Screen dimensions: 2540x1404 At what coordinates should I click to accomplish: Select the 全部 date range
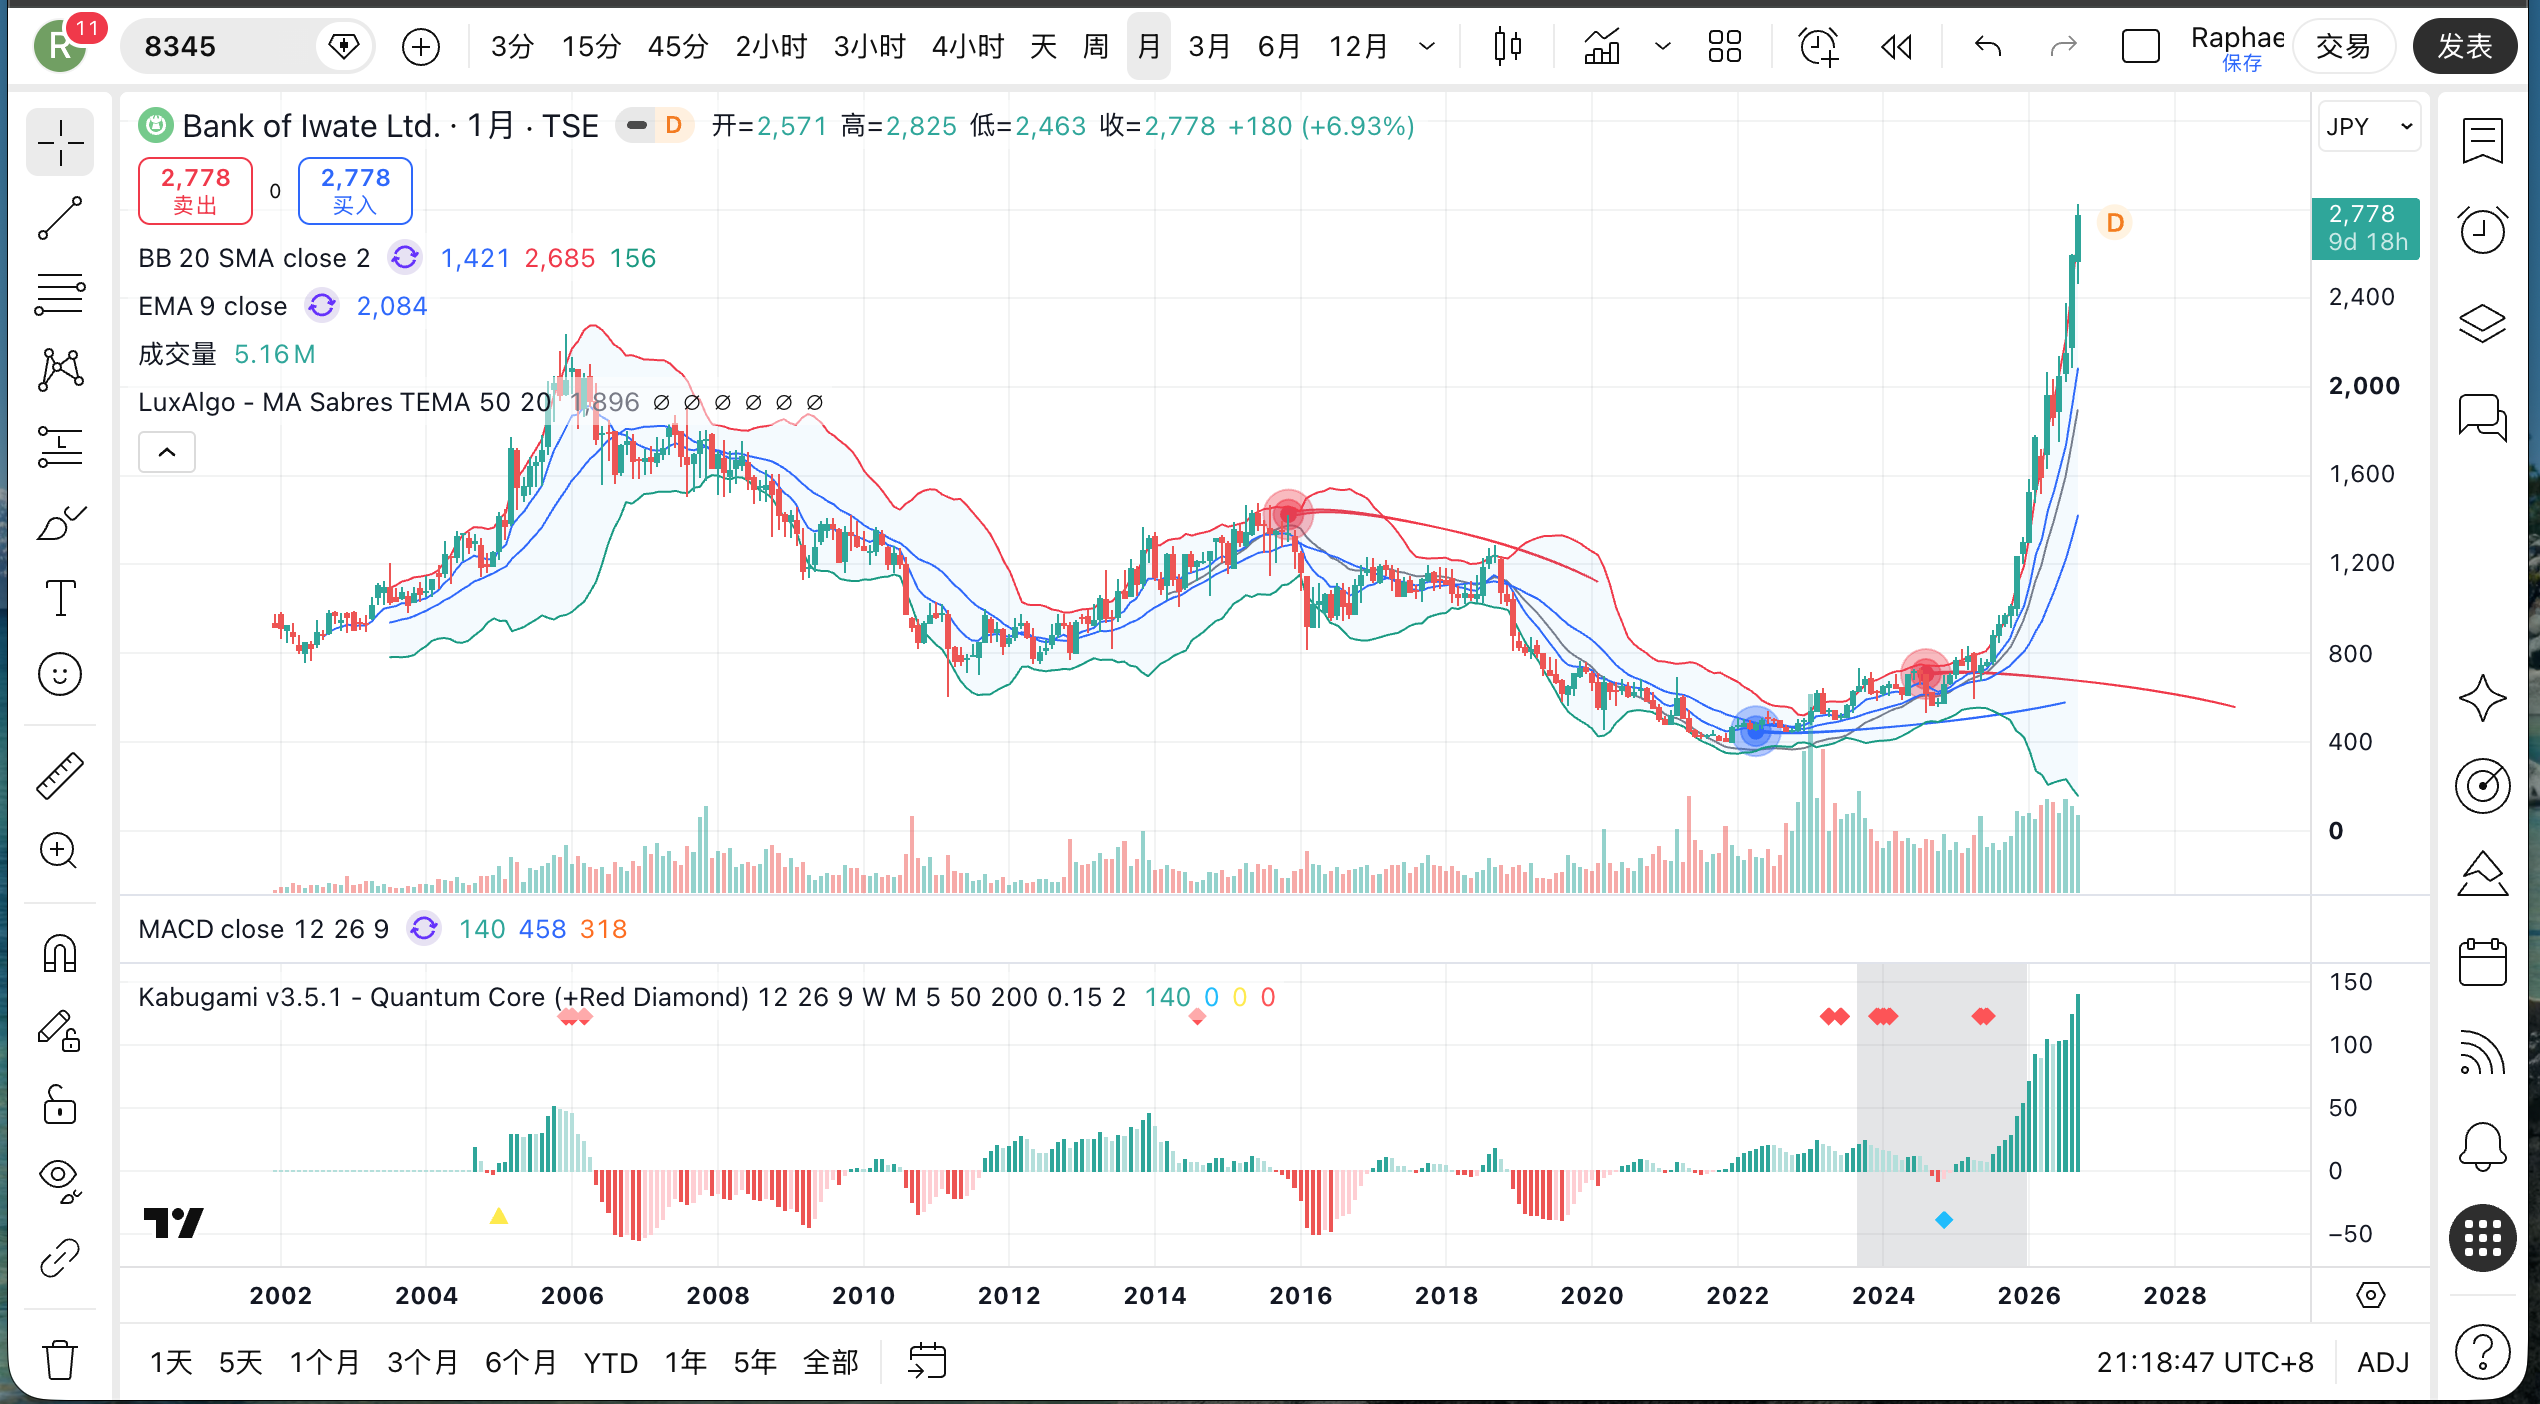831,1362
